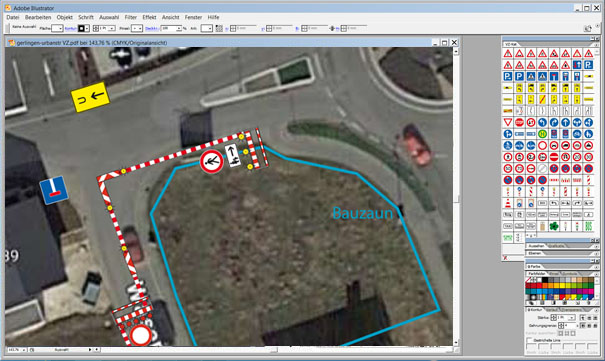This screenshot has width=605, height=361.
Task: Open the Fenster menu
Action: point(193,17)
